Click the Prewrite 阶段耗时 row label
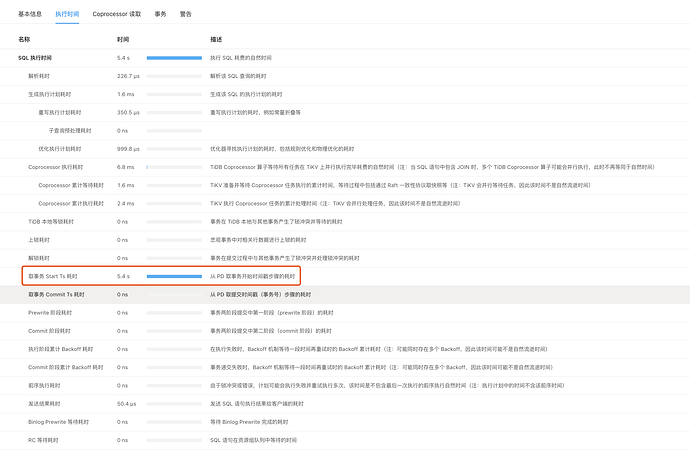This screenshot has width=690, height=452. [50, 313]
